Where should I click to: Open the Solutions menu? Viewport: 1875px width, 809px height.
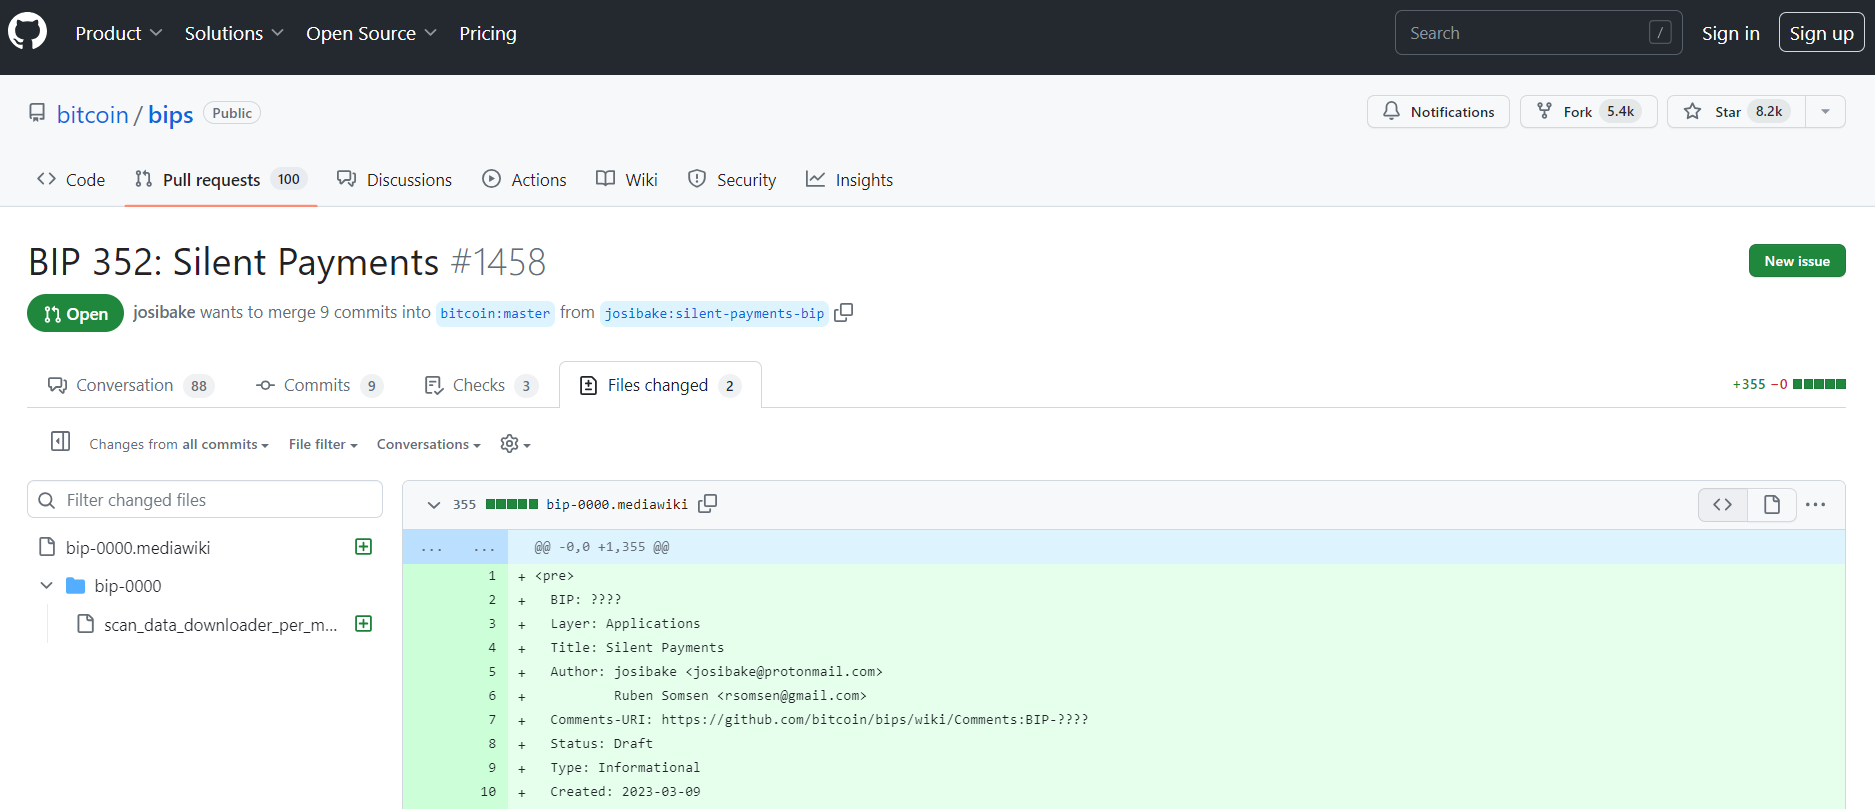234,33
